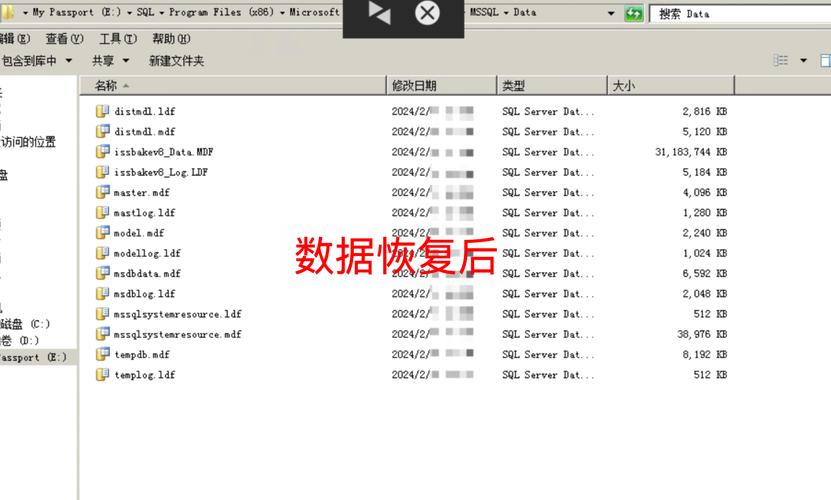This screenshot has height=500, width=831.
Task: Click the 2,816 KB size value
Action: click(x=704, y=111)
